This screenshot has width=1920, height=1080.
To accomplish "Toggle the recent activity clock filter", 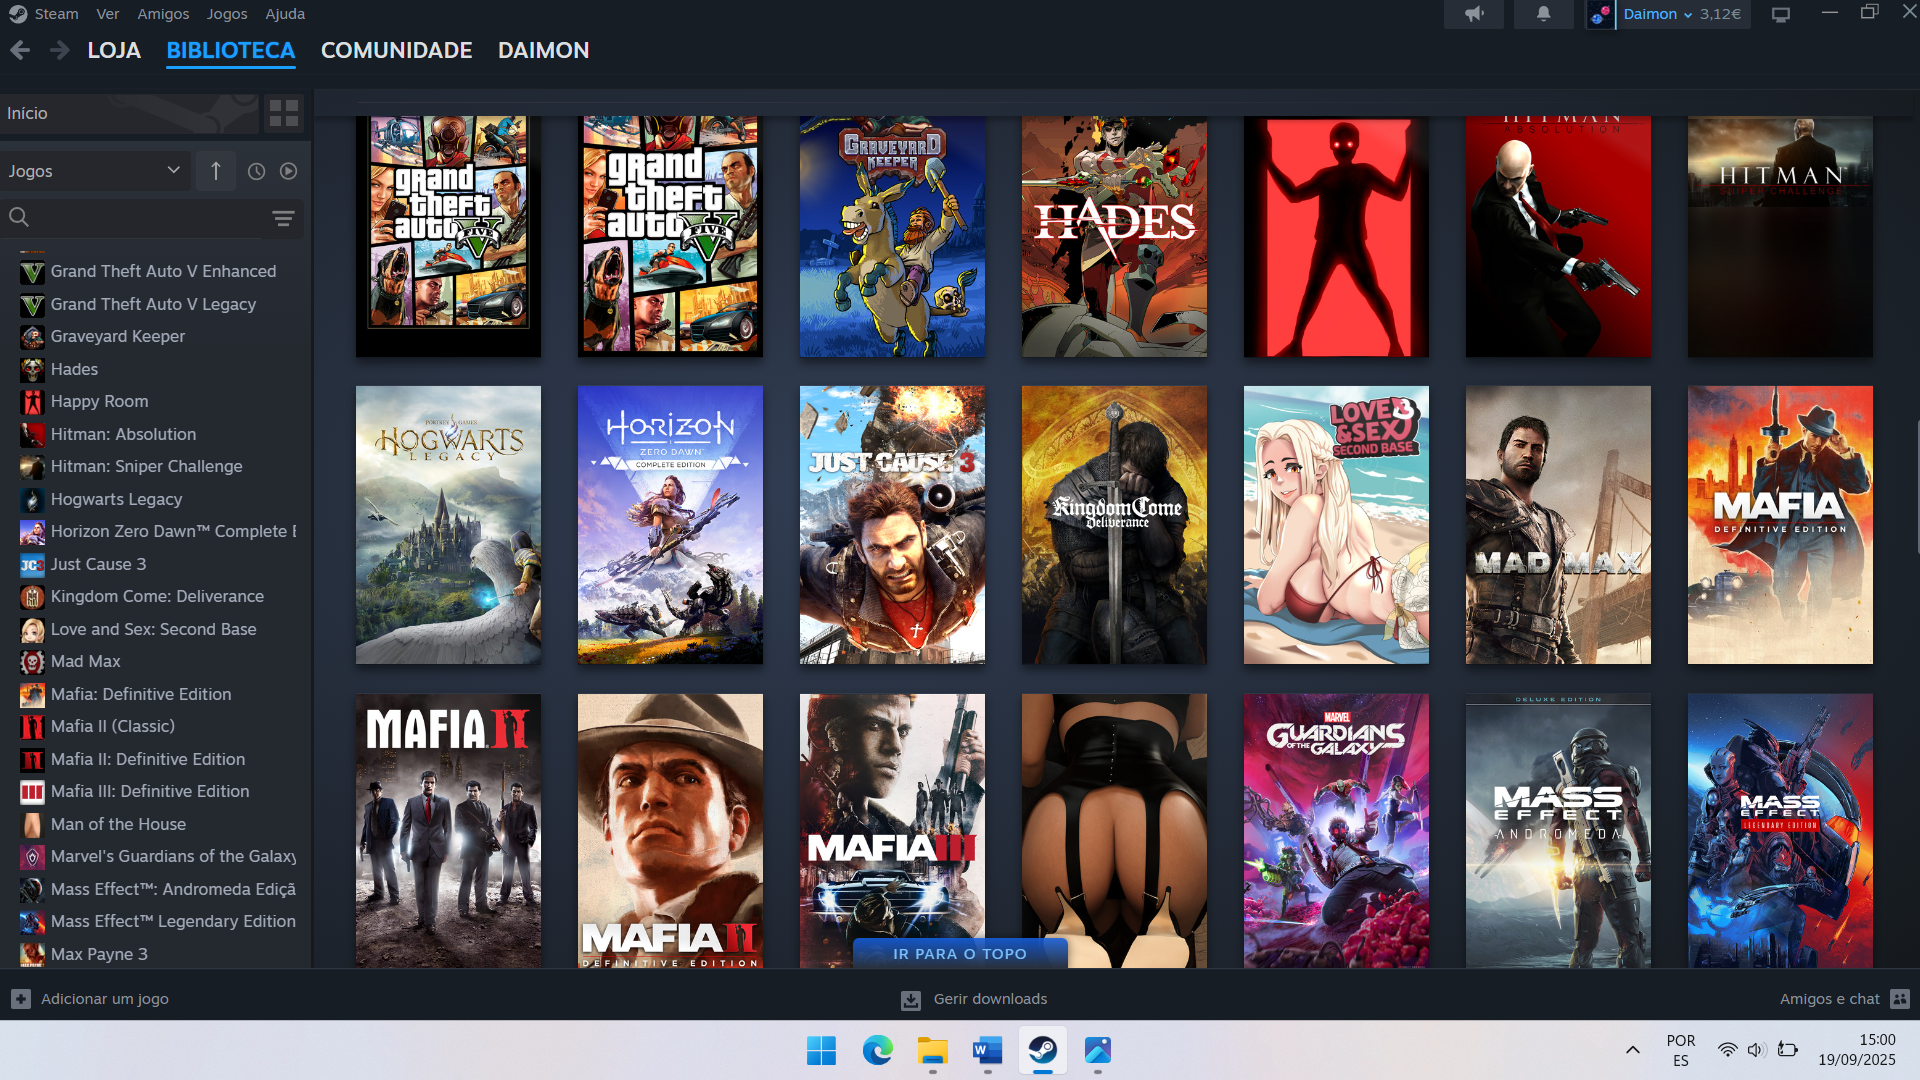I will click(256, 171).
